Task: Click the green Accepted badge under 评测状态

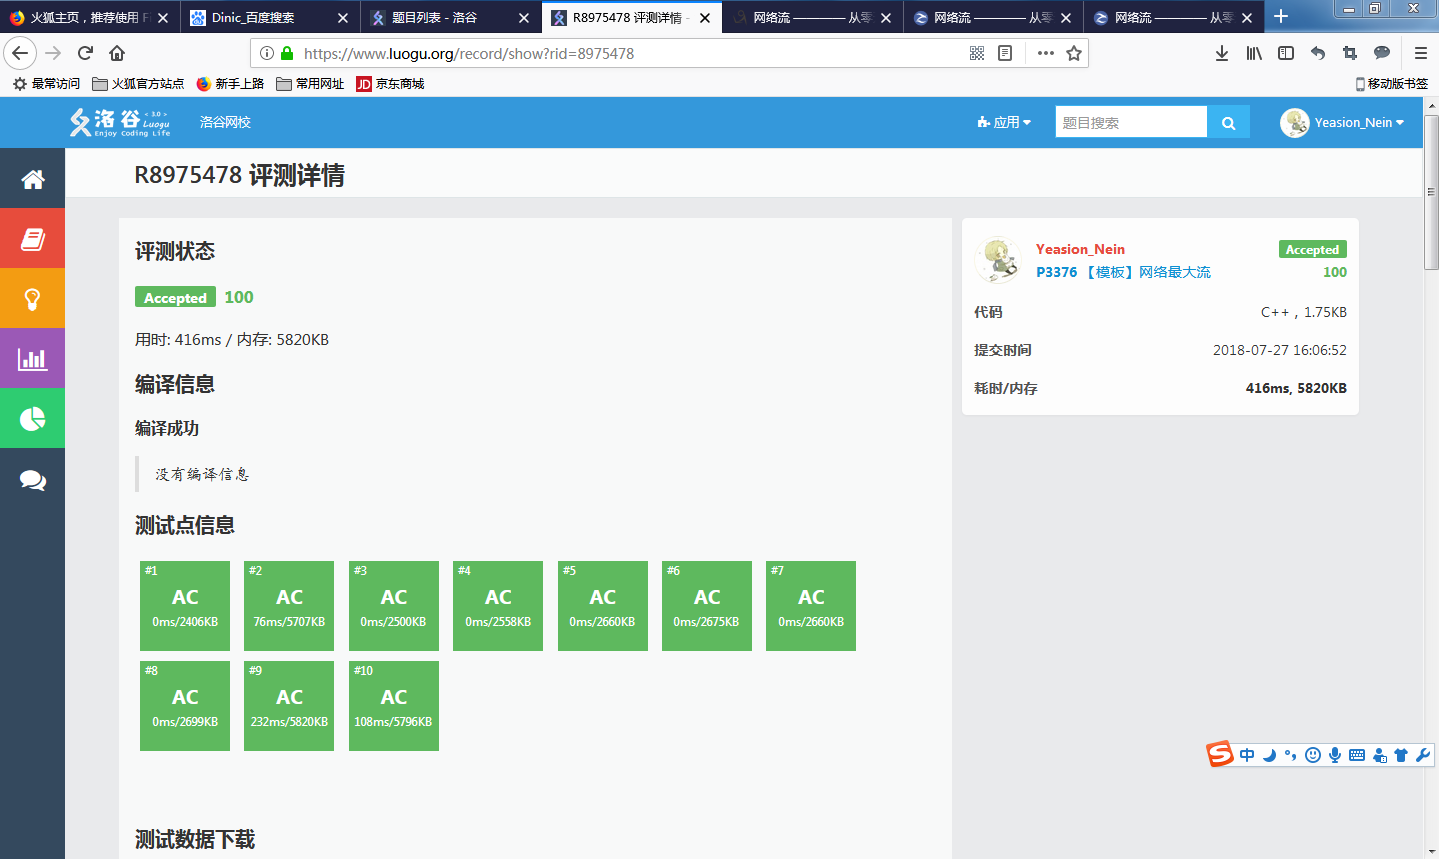Action: click(175, 297)
